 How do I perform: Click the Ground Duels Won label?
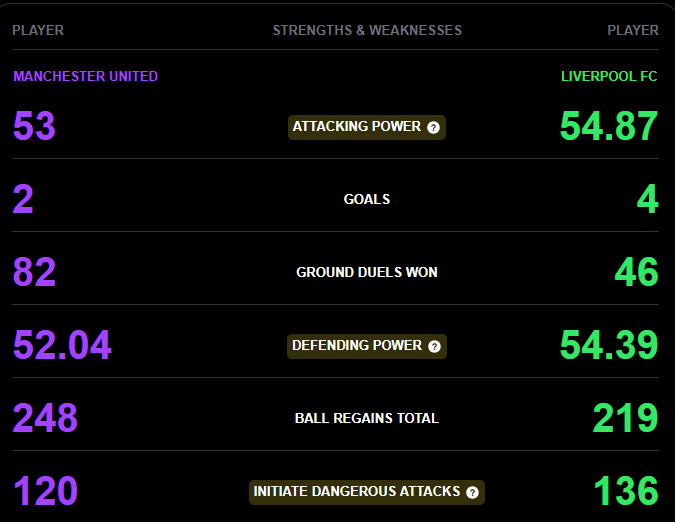367,272
